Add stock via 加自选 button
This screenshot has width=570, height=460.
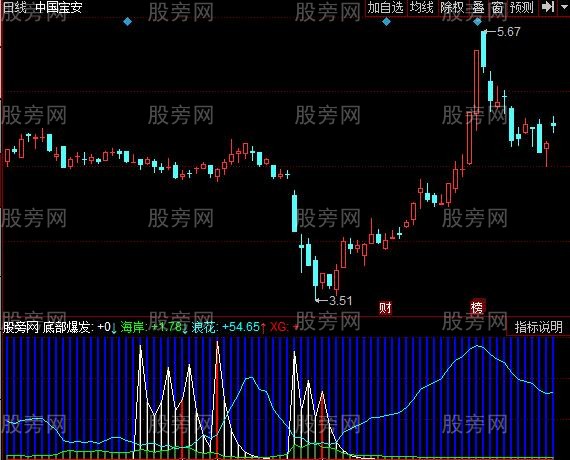pos(386,7)
